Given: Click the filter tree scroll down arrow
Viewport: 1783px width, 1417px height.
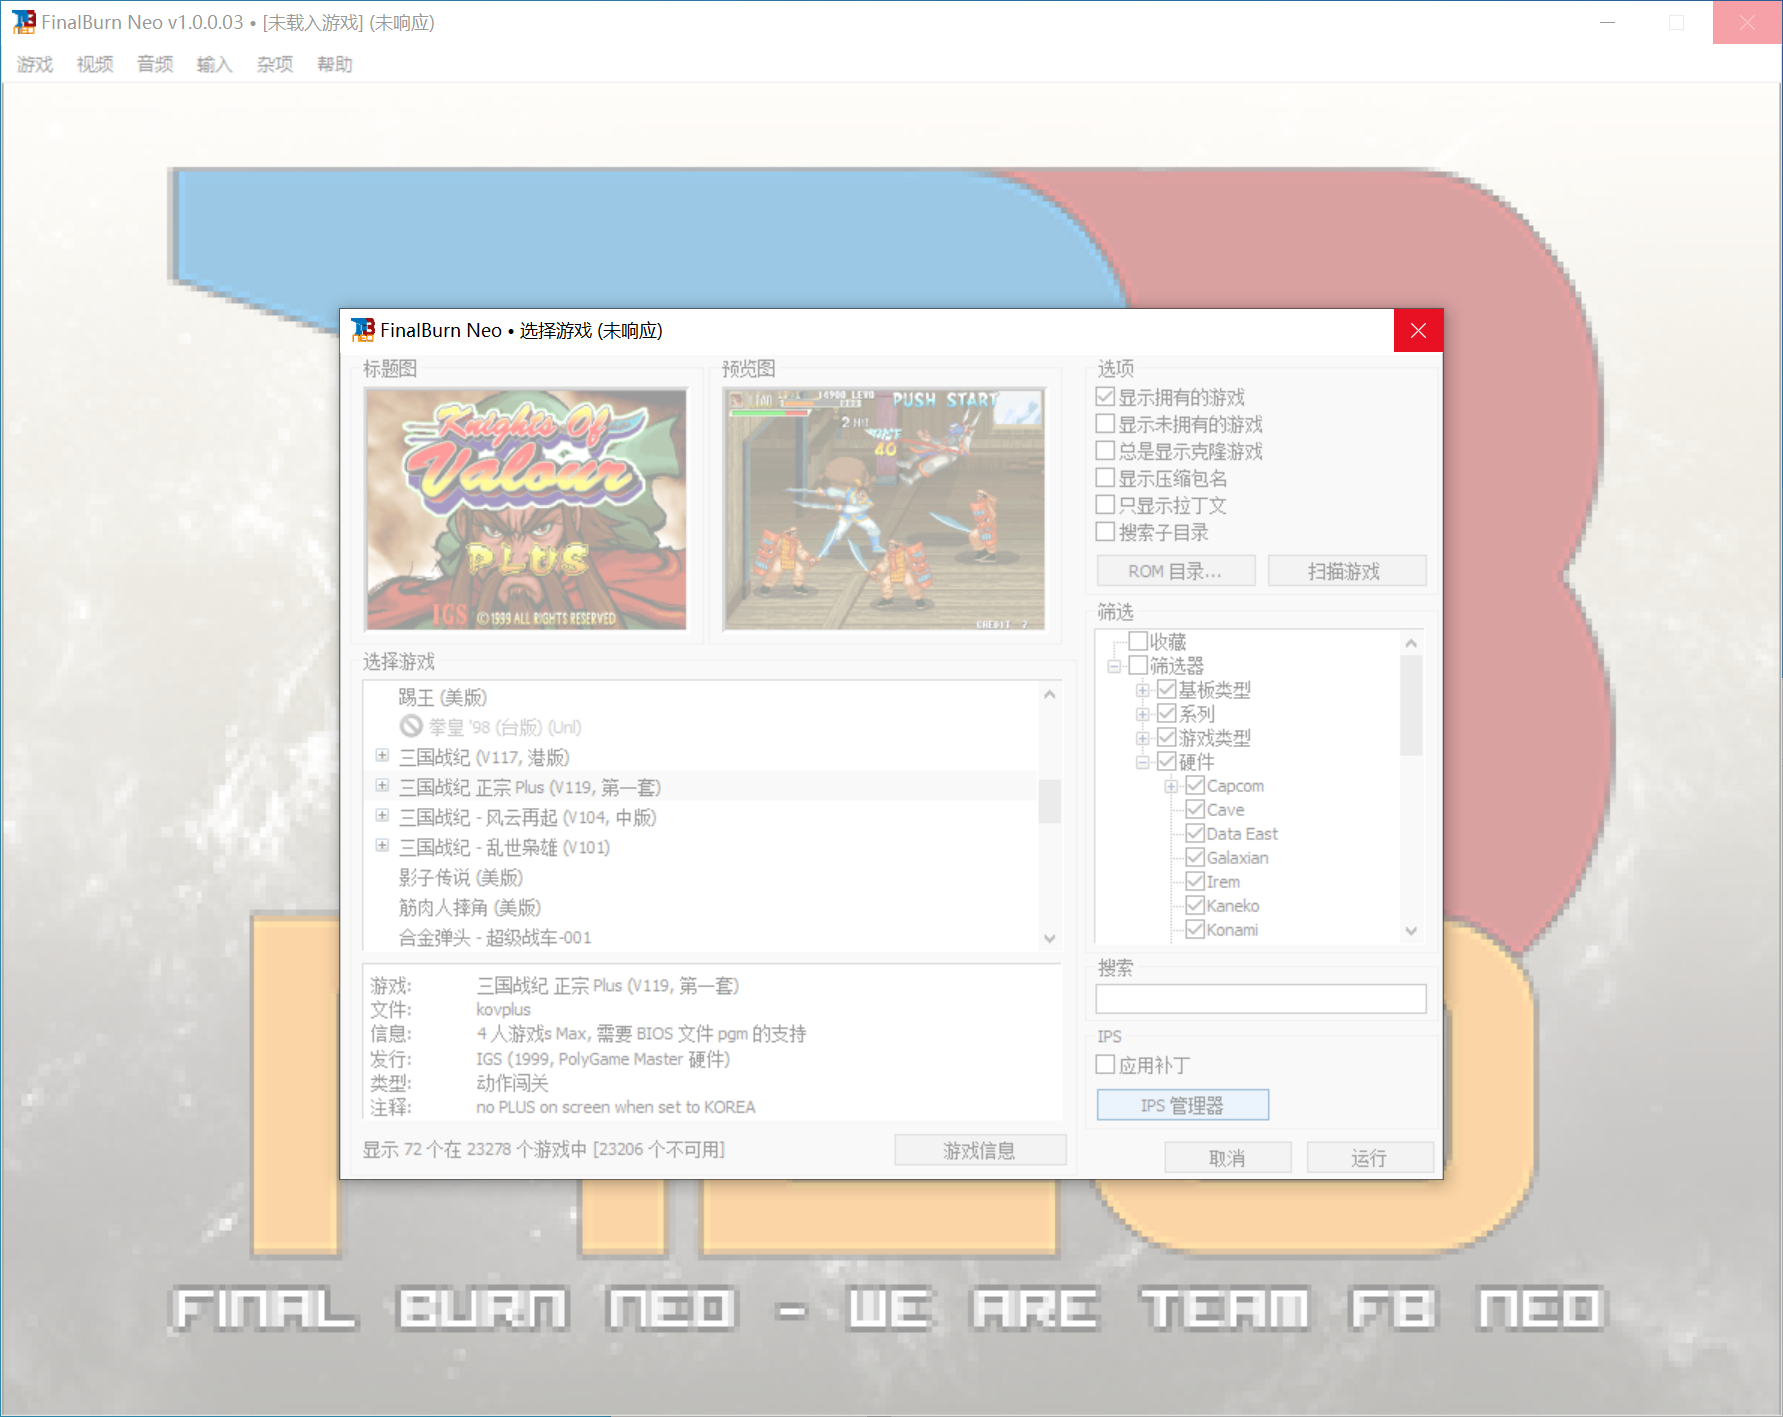Looking at the screenshot, I should 1411,930.
